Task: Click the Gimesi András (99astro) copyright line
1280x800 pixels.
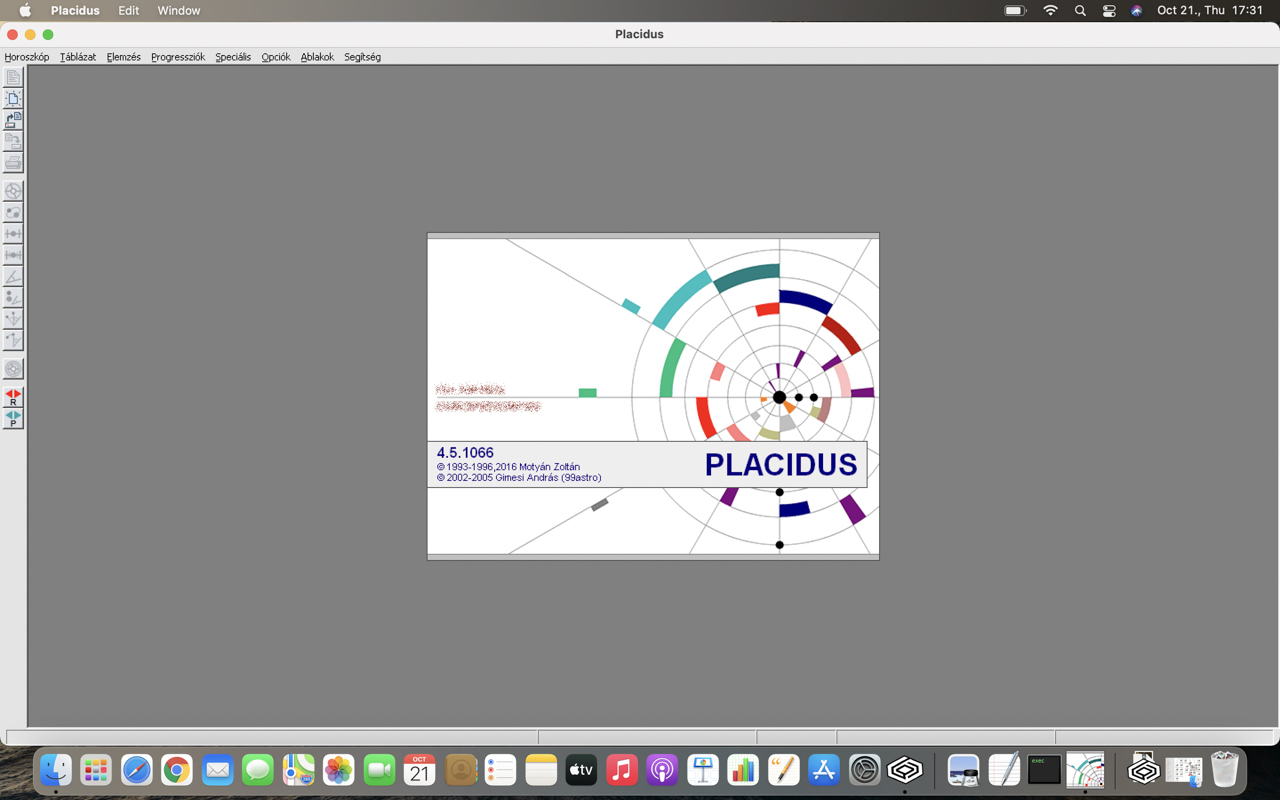Action: [519, 478]
